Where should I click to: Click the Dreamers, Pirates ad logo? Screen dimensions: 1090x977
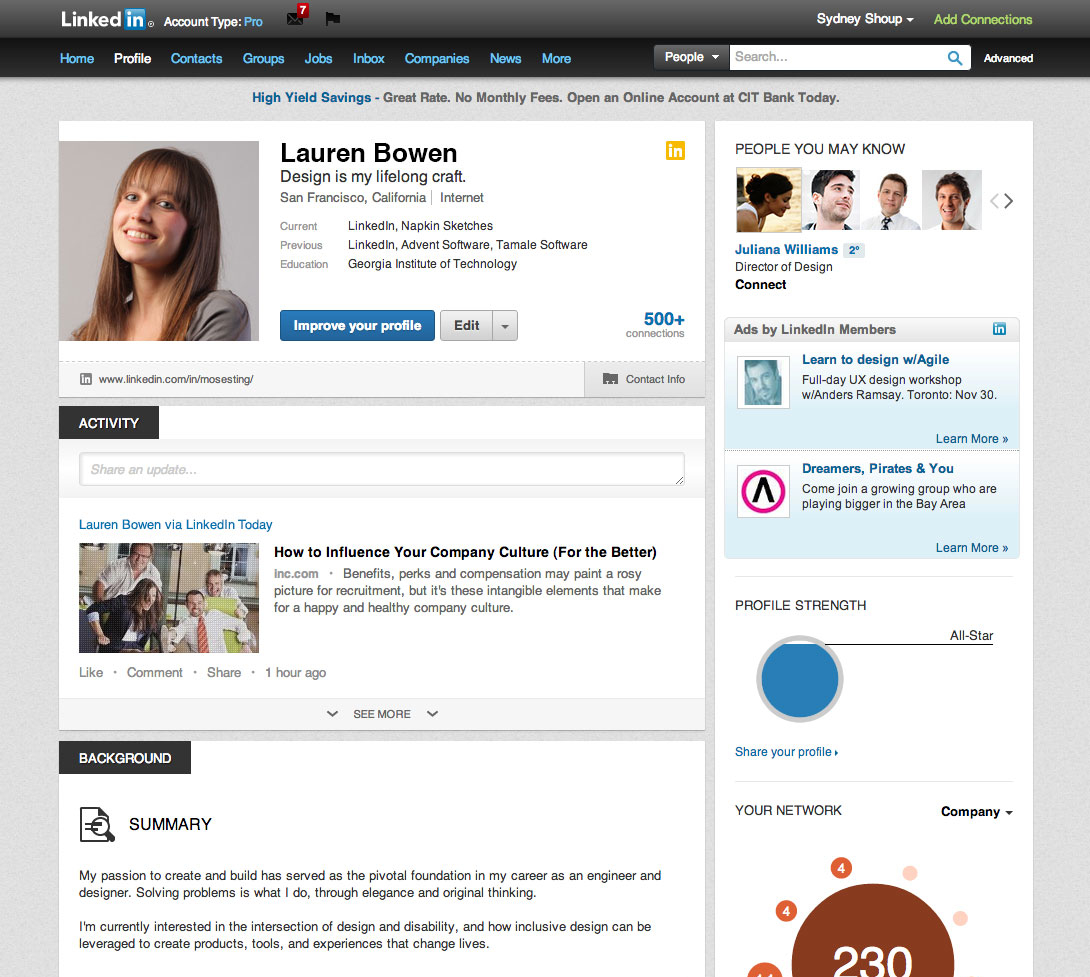pyautogui.click(x=763, y=491)
